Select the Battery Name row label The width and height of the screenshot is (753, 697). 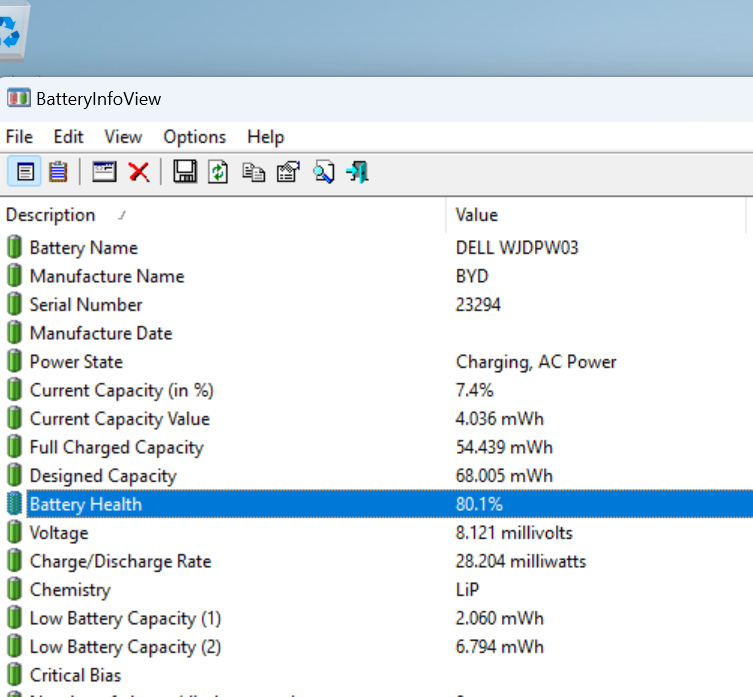pyautogui.click(x=84, y=248)
